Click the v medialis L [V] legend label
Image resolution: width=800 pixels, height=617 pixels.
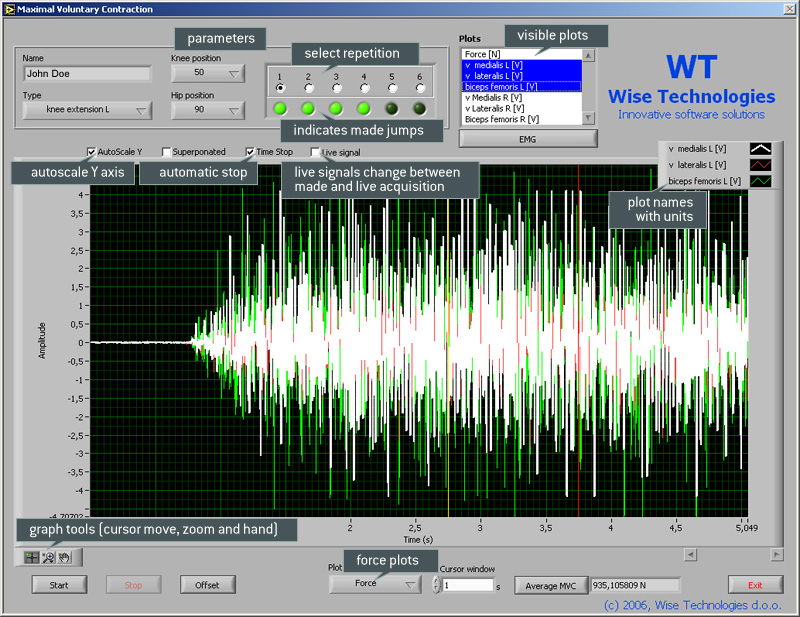coord(697,149)
